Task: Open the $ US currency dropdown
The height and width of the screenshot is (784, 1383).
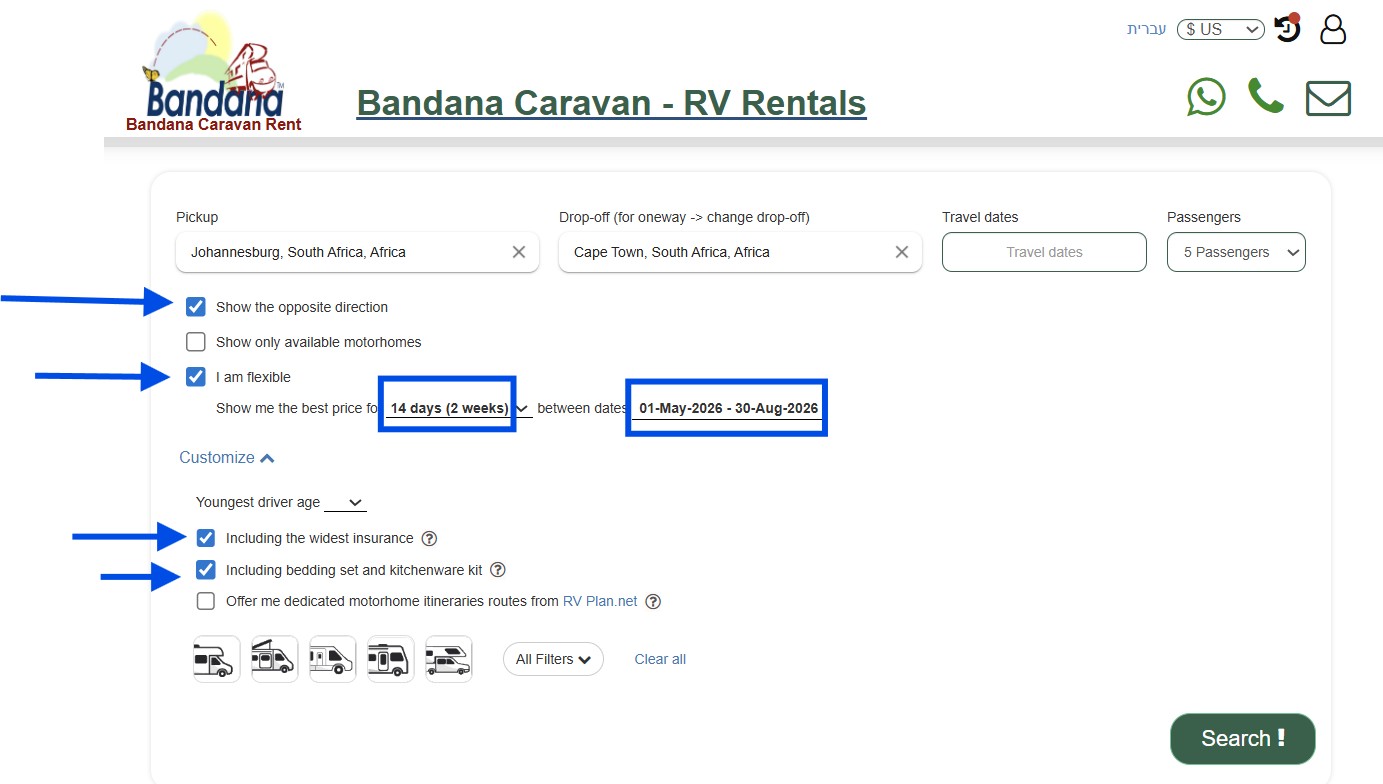Action: click(1220, 29)
